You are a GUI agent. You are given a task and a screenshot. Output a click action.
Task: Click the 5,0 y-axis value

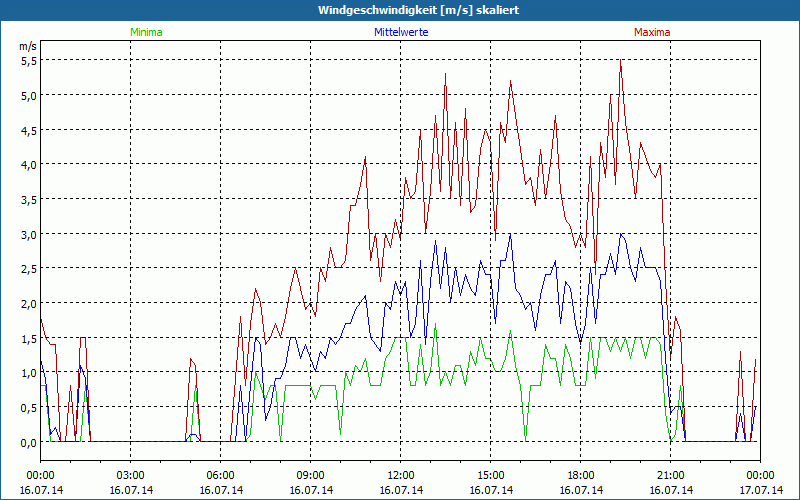click(29, 95)
